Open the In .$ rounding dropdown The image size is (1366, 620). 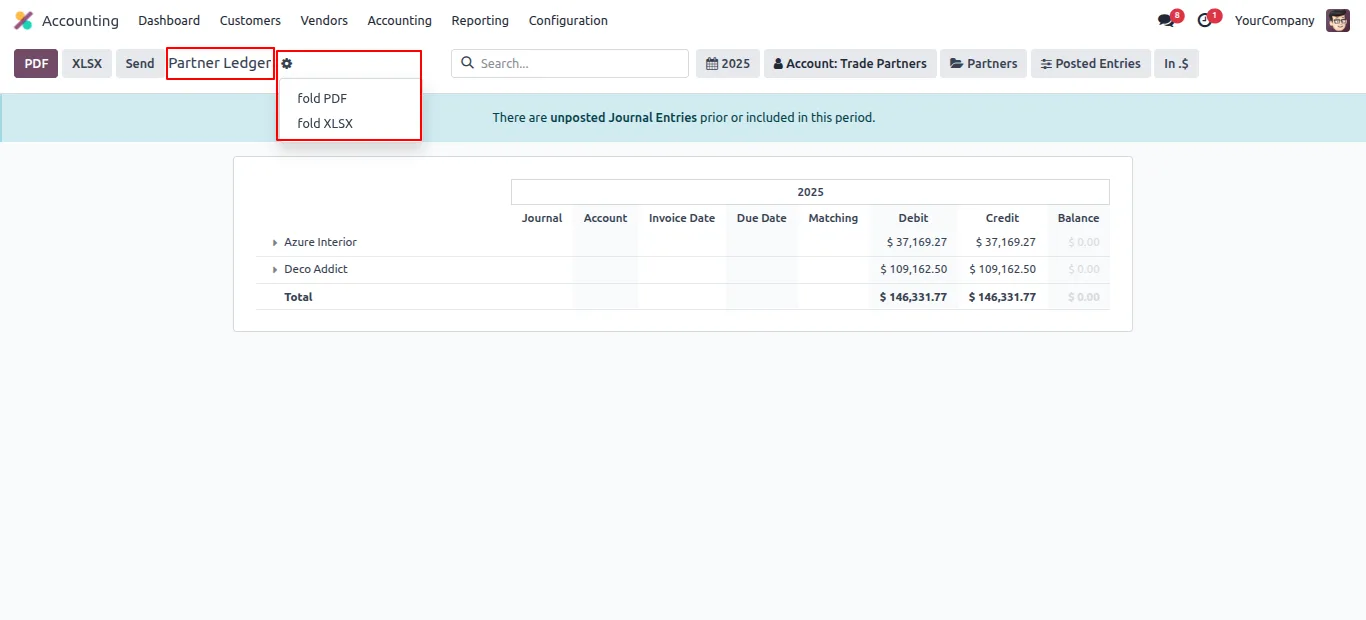pyautogui.click(x=1176, y=63)
